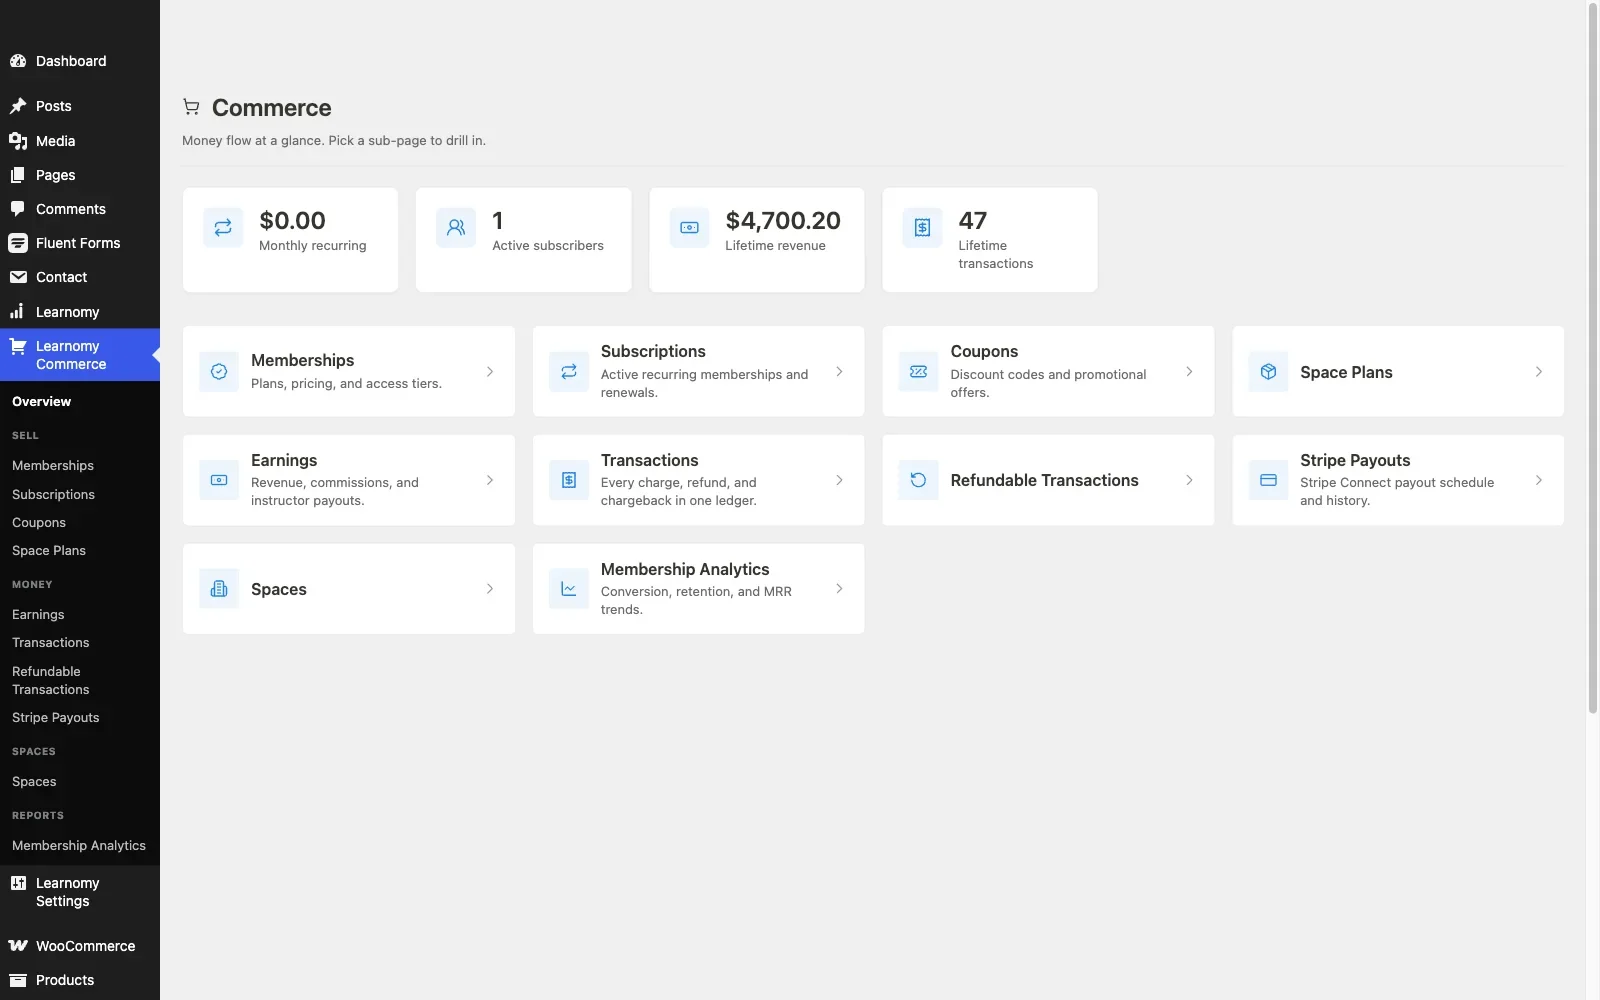Screen dimensions: 1600x1000
Task: Click the Transactions card title
Action: coord(649,461)
